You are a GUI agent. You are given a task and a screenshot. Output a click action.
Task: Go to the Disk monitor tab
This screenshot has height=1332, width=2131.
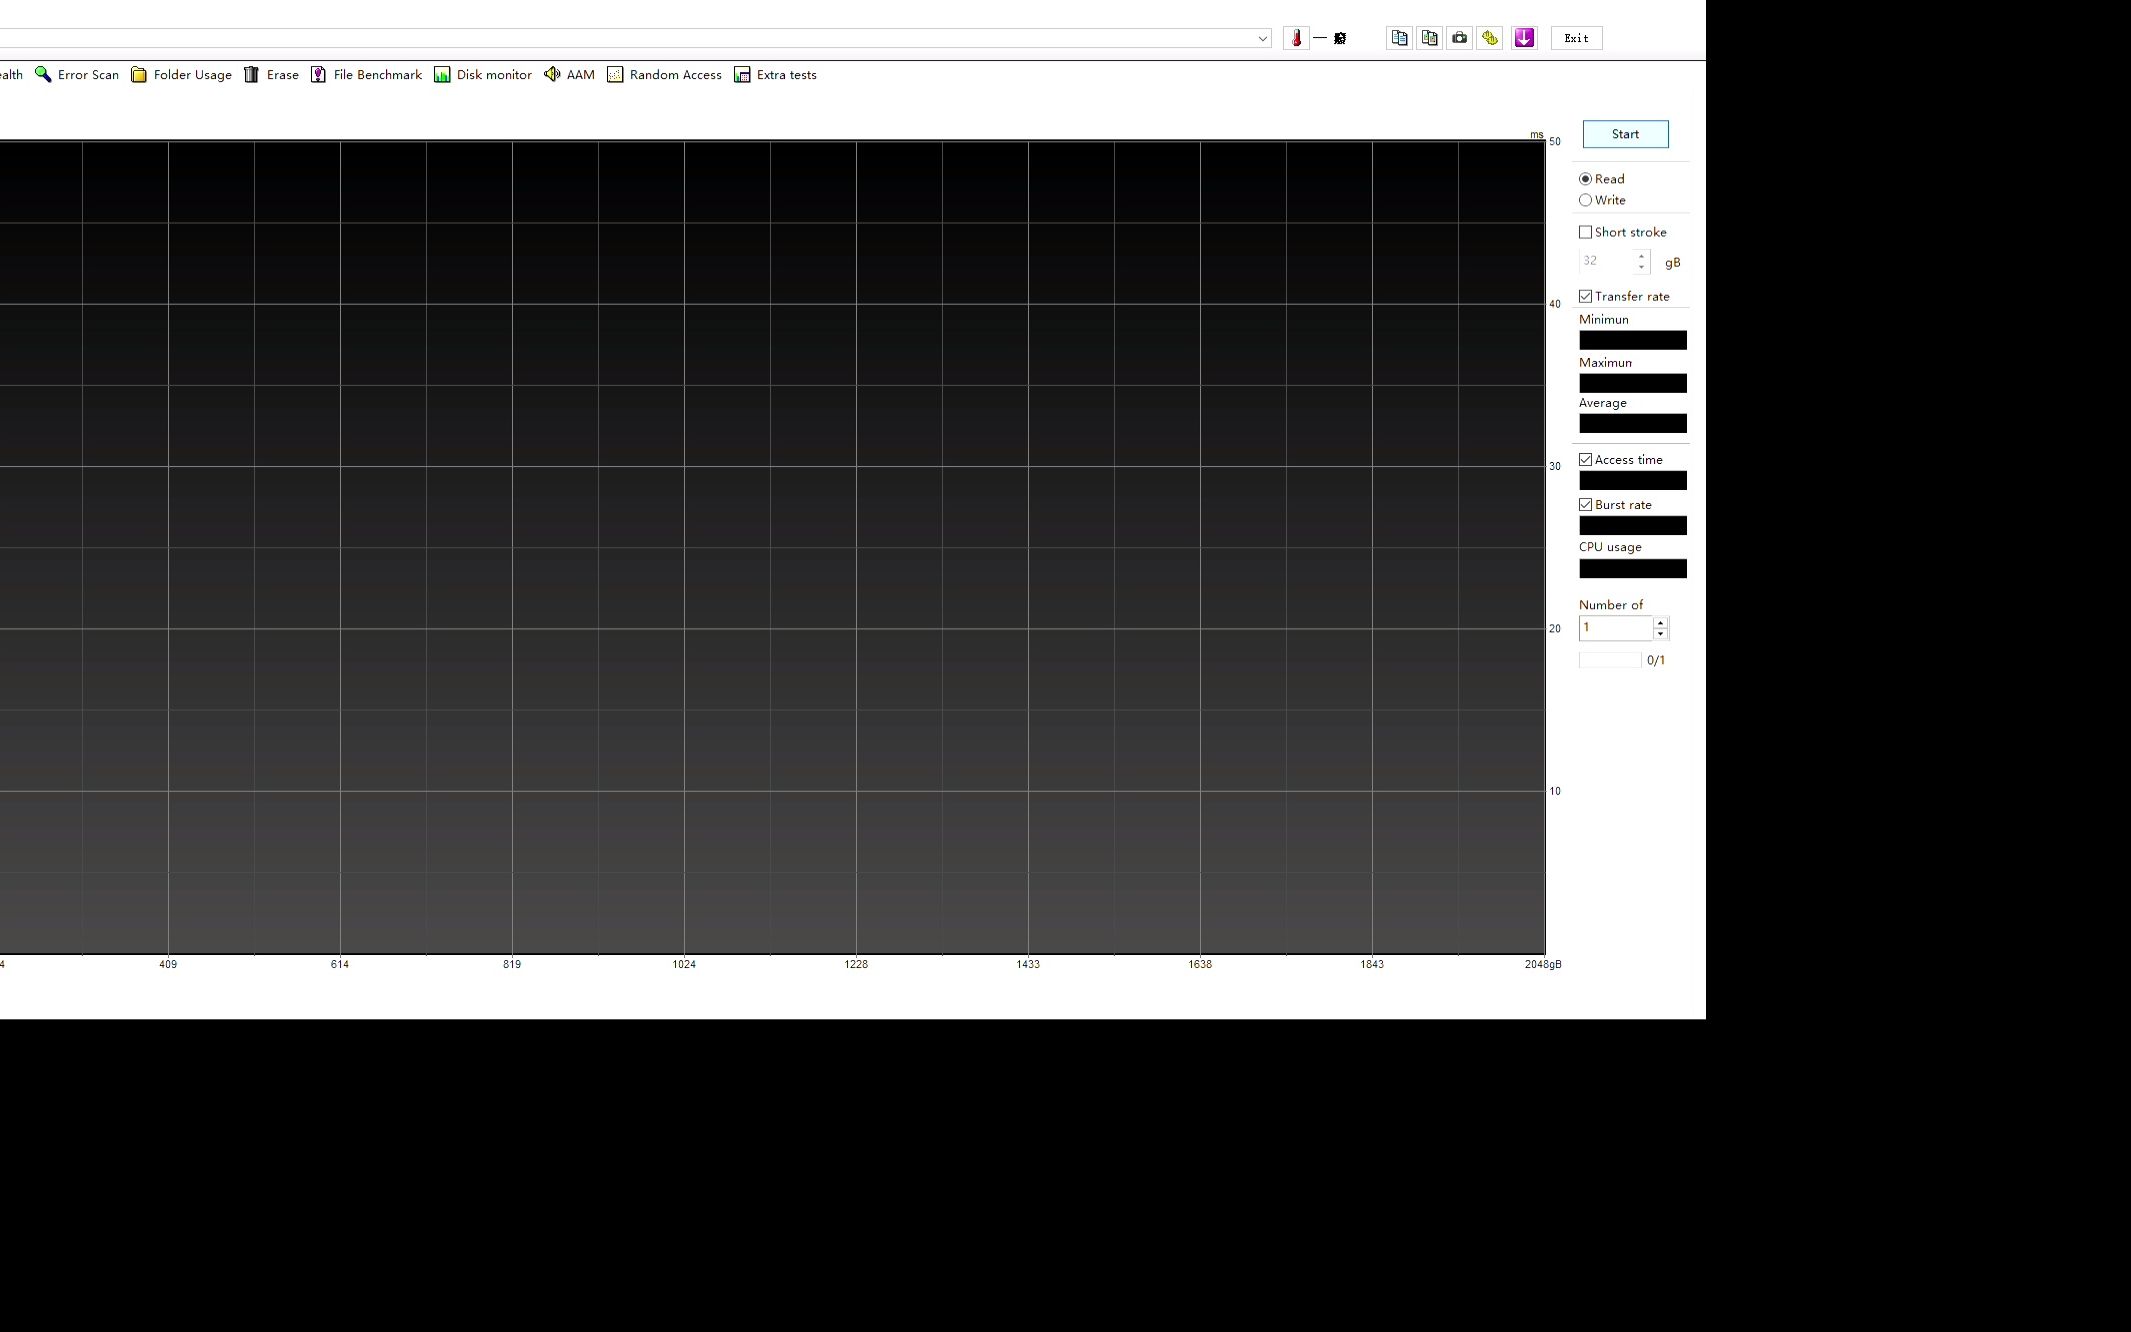coord(483,75)
